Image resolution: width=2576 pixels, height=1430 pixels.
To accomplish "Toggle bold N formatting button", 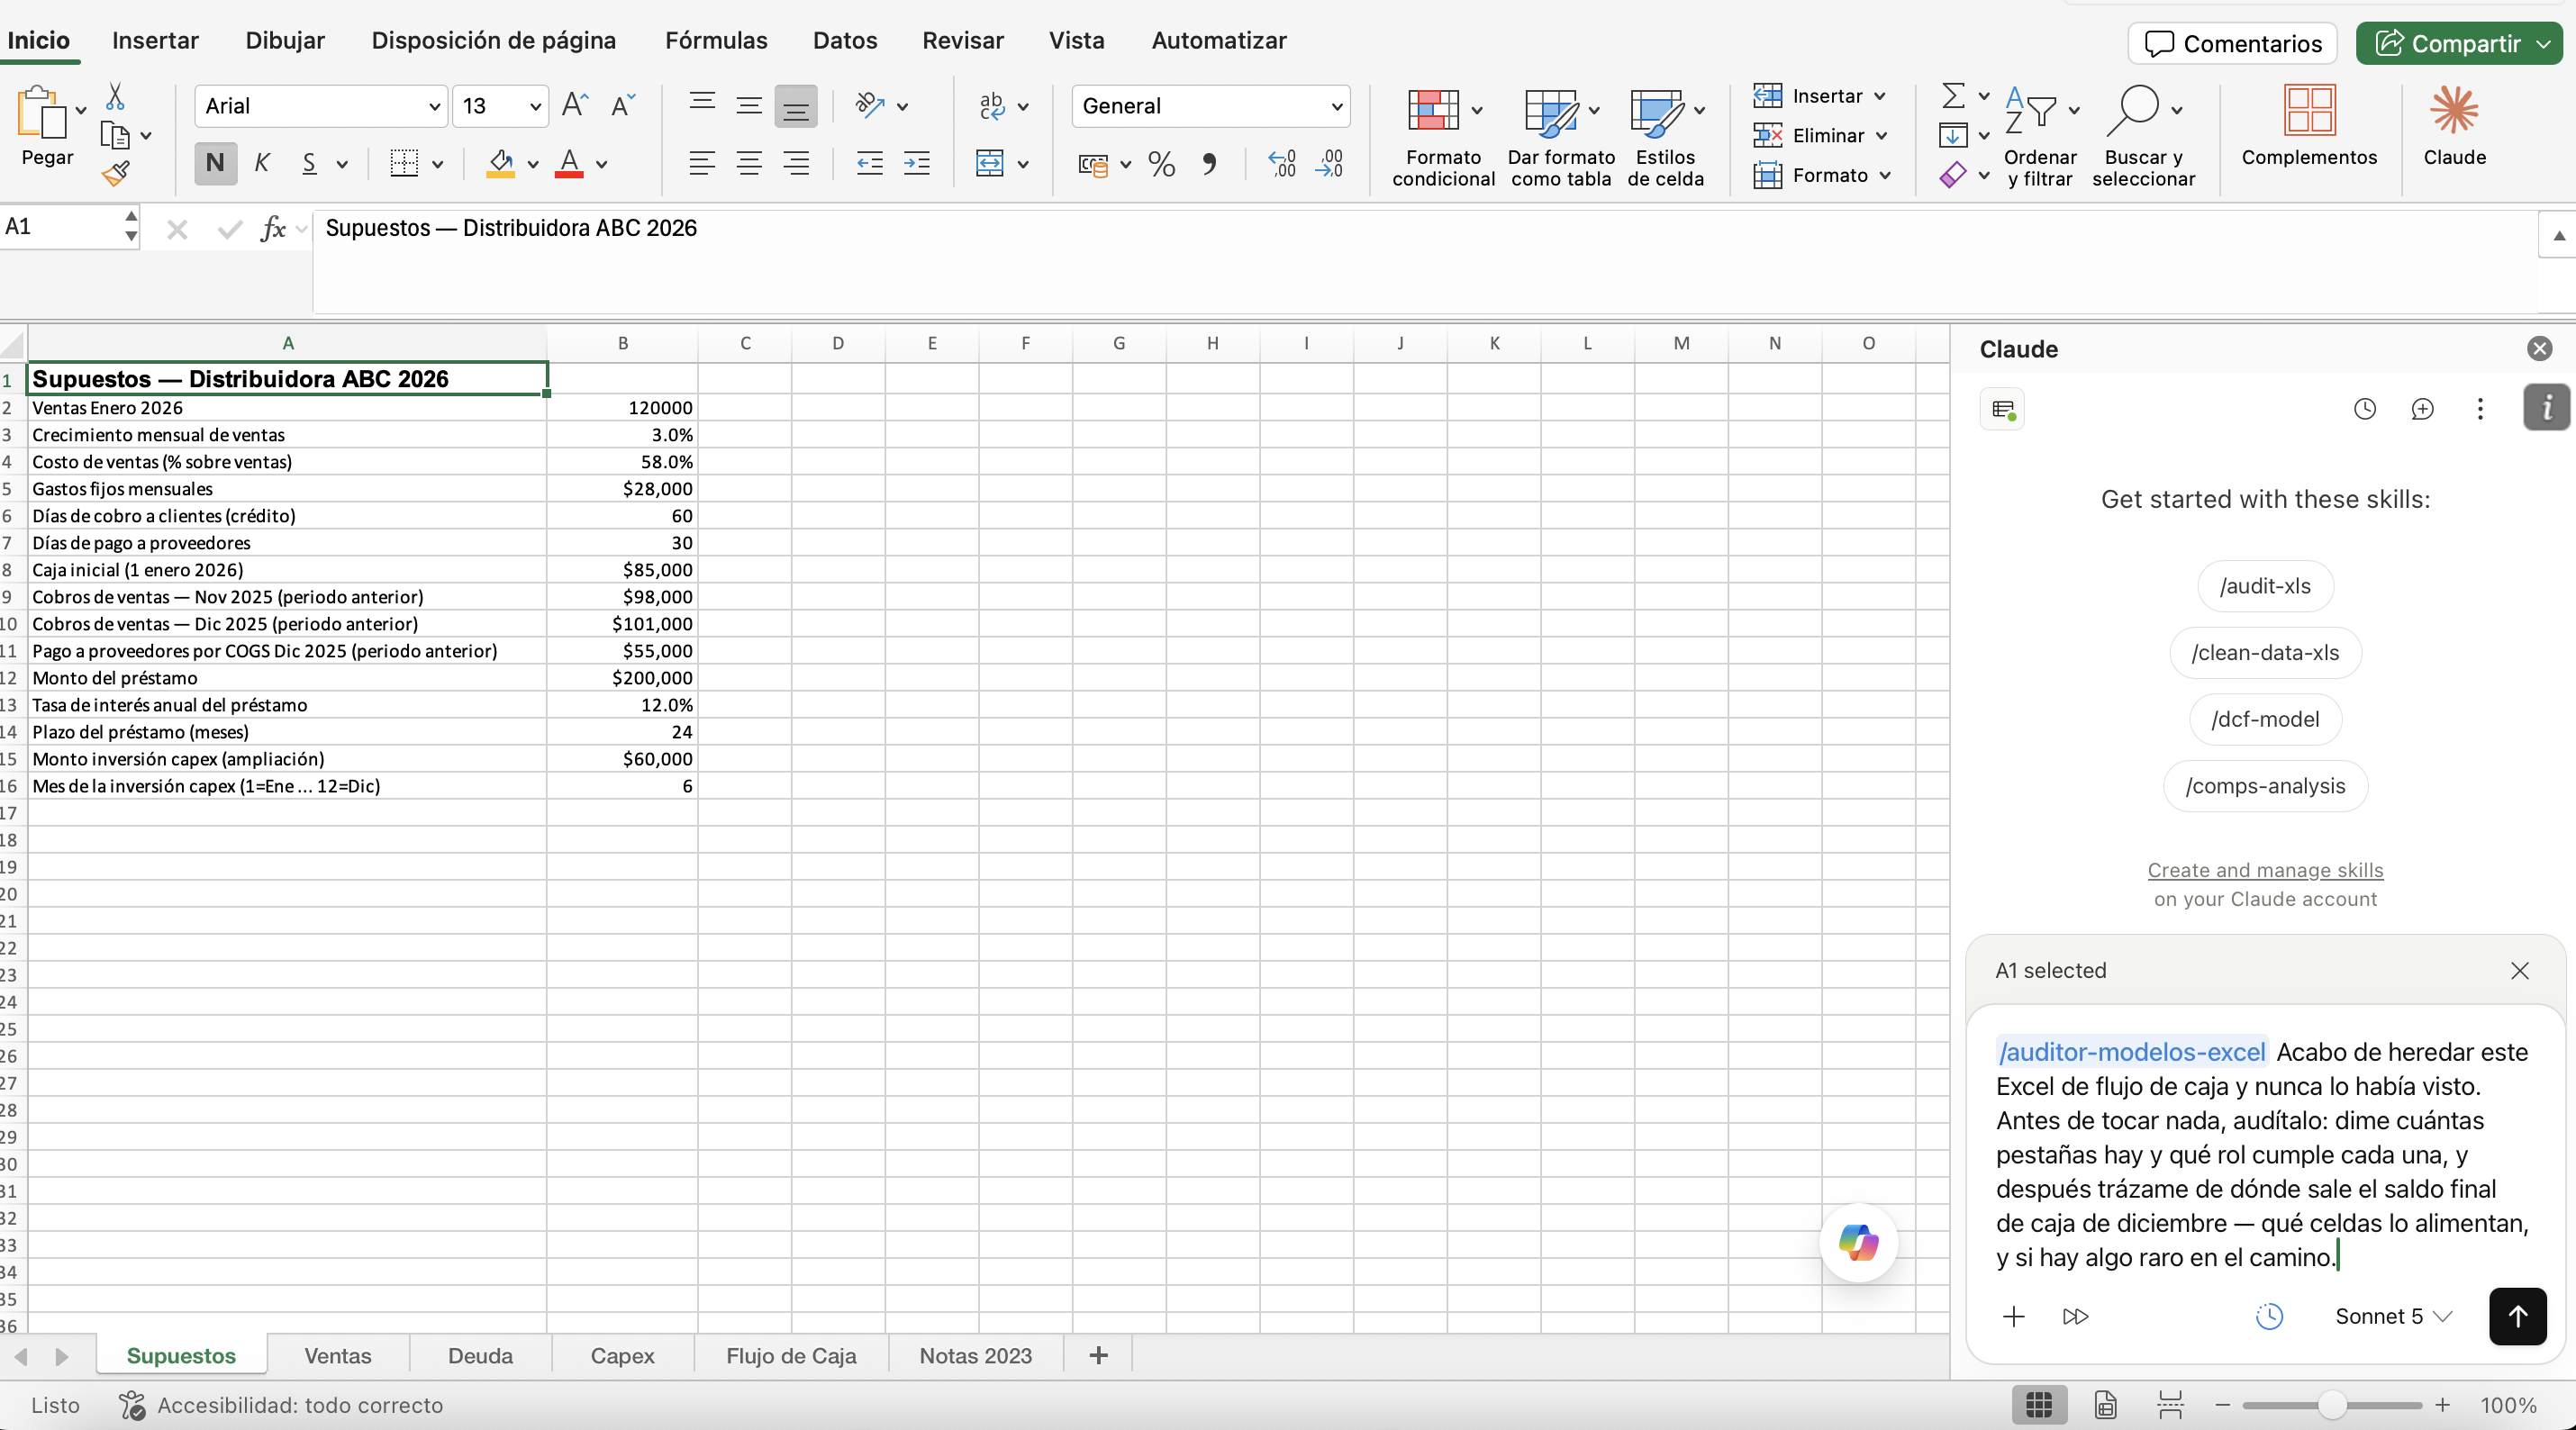I will (215, 164).
